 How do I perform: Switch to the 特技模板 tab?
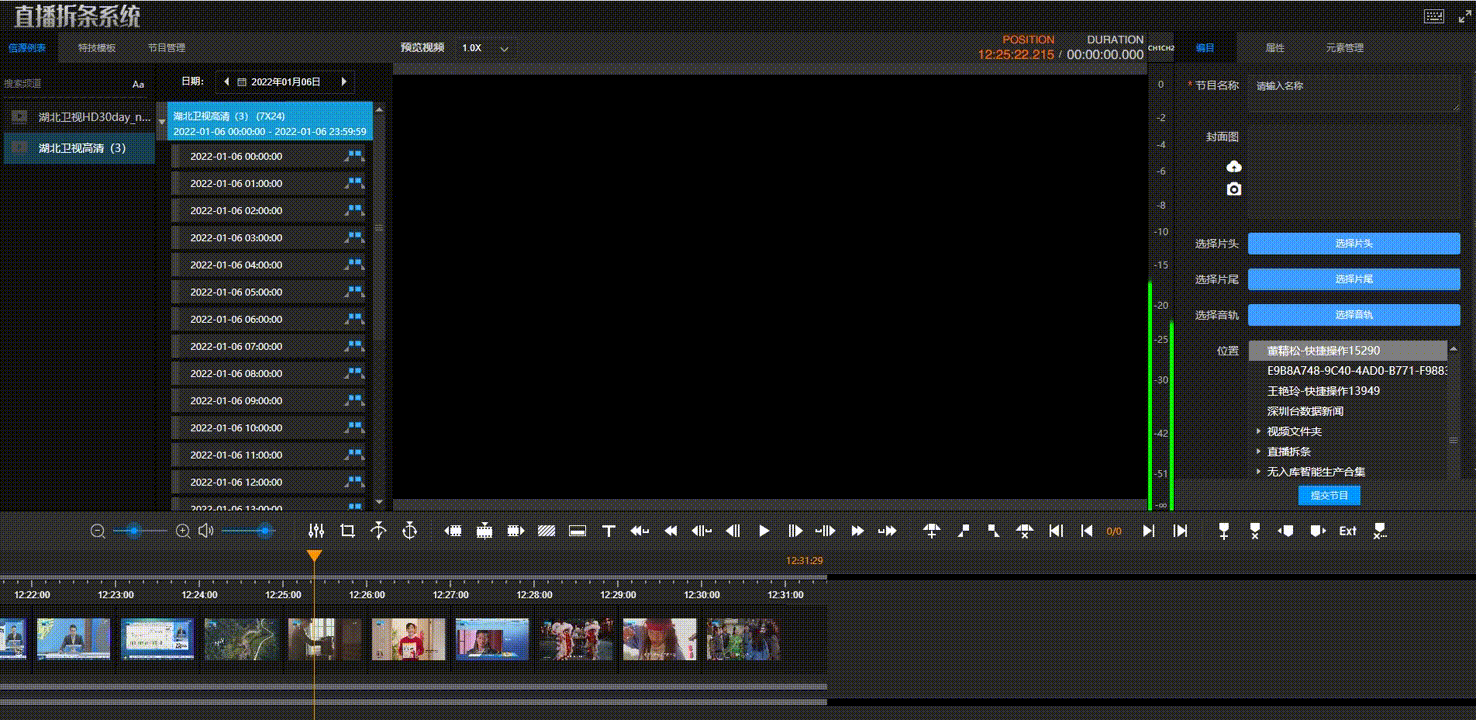[x=97, y=48]
